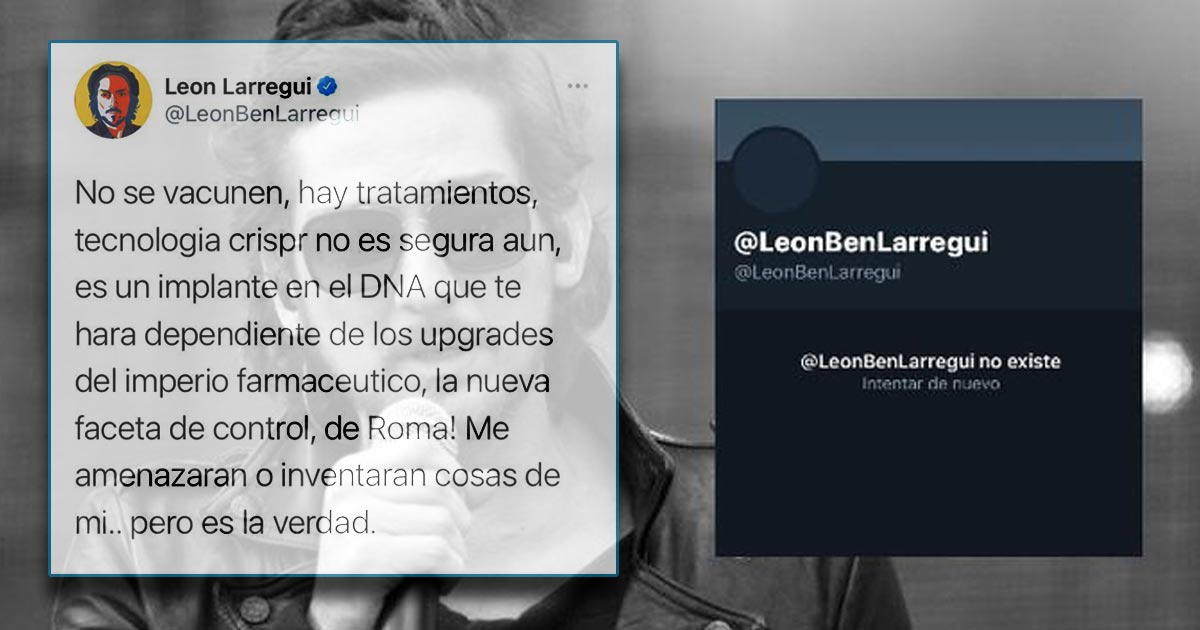Open the three-dot more options menu on tweet
Screen dimensions: 1200x630
(x=578, y=86)
